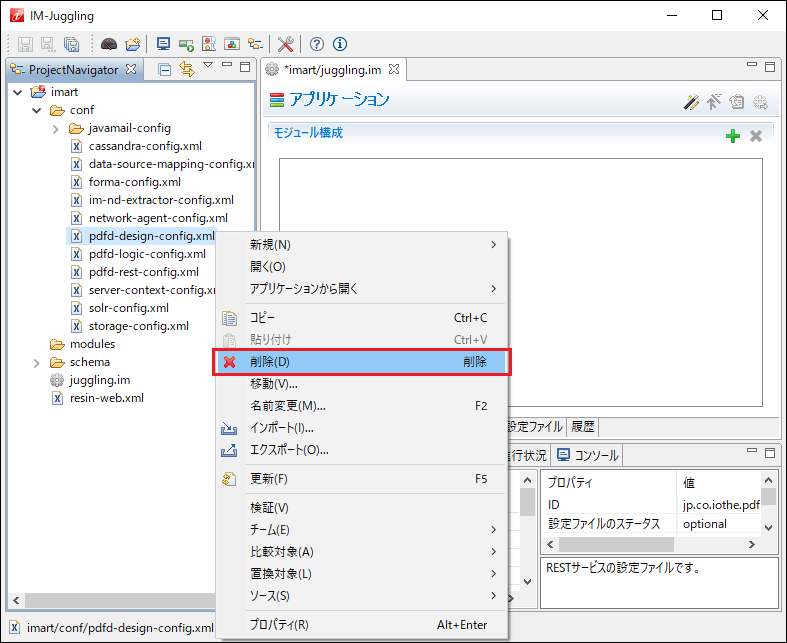787x643 pixels.
Task: Click the open project folder toolbar icon
Action: tap(133, 44)
